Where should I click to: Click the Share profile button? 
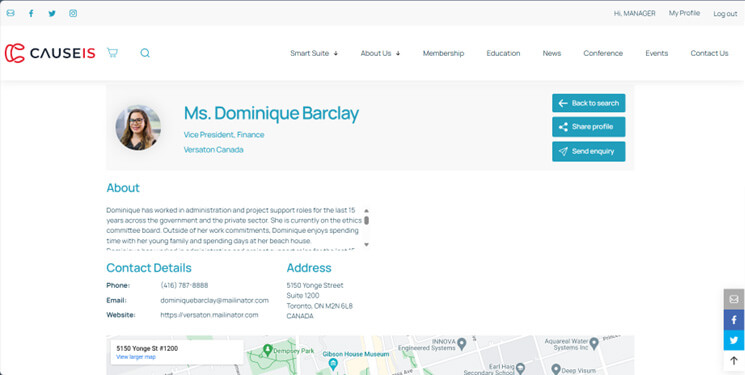click(x=589, y=127)
